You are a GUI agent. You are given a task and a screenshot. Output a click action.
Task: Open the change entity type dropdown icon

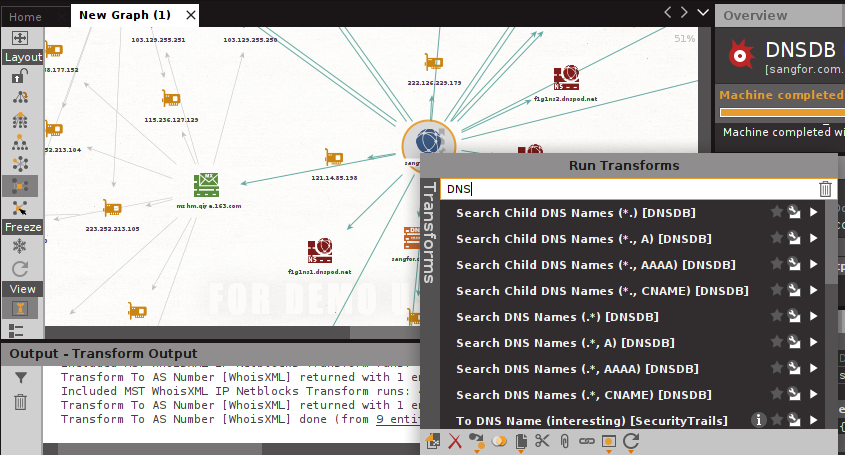tap(476, 442)
